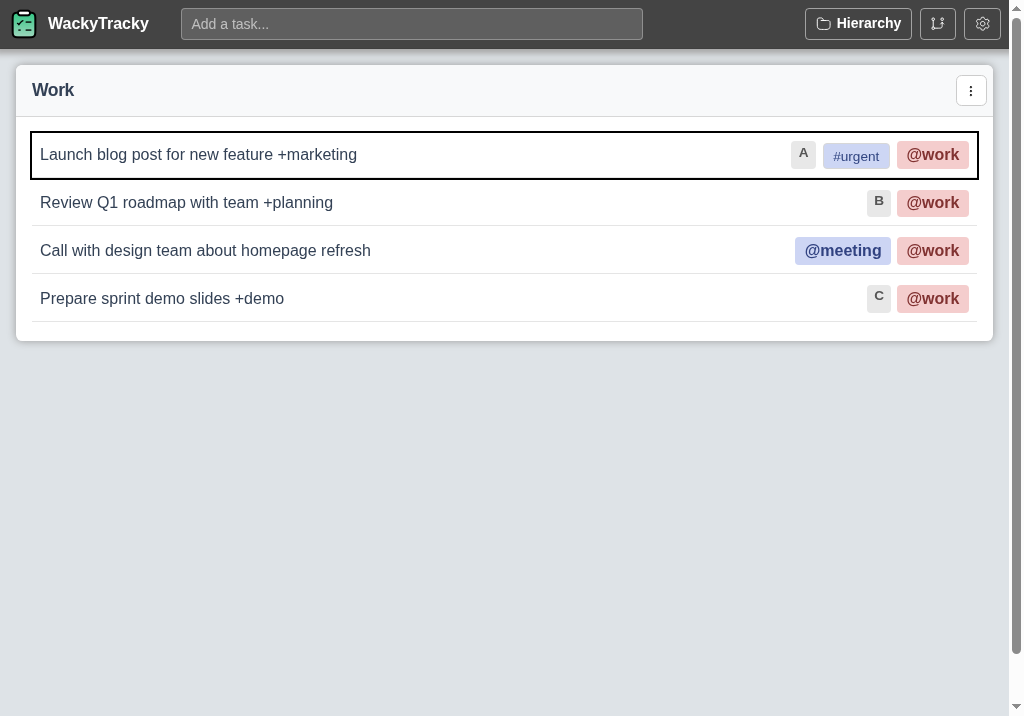Select the branch view icon in the toolbar
This screenshot has height=716, width=1024.
(937, 23)
